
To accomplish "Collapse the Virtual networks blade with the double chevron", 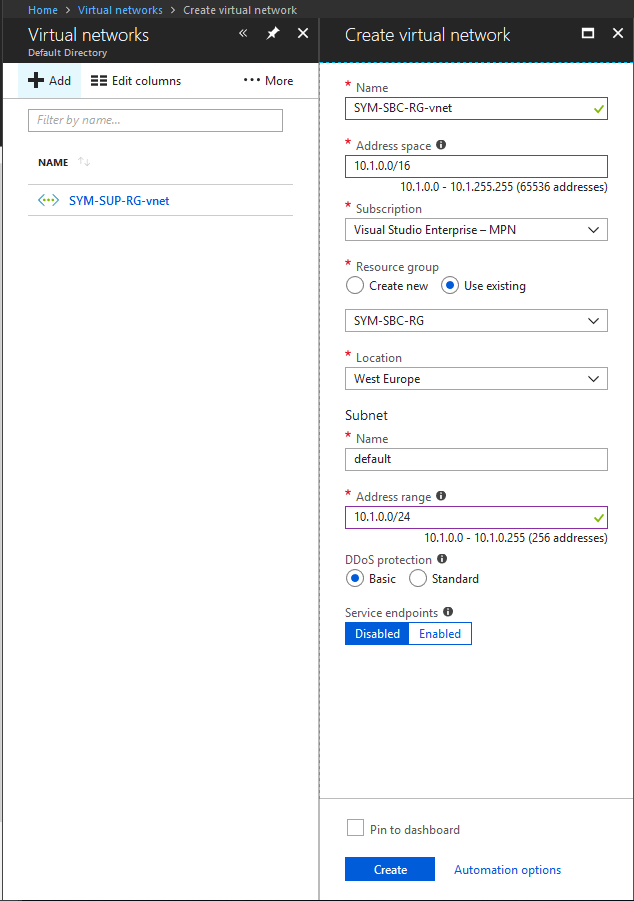I will coord(243,33).
